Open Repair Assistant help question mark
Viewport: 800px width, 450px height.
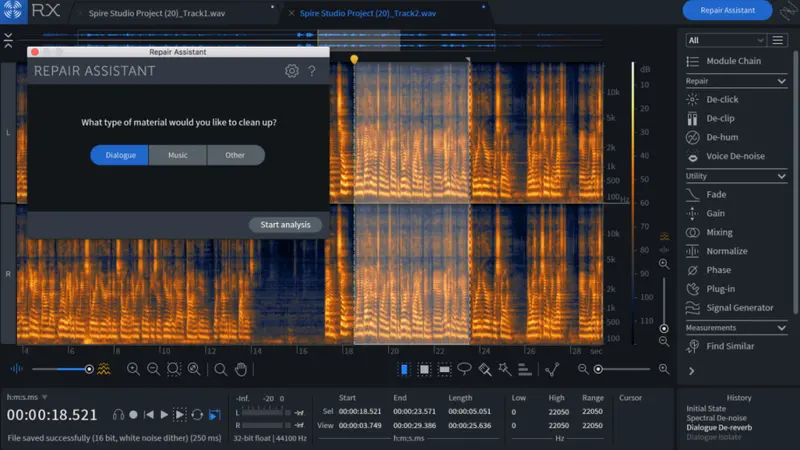312,71
